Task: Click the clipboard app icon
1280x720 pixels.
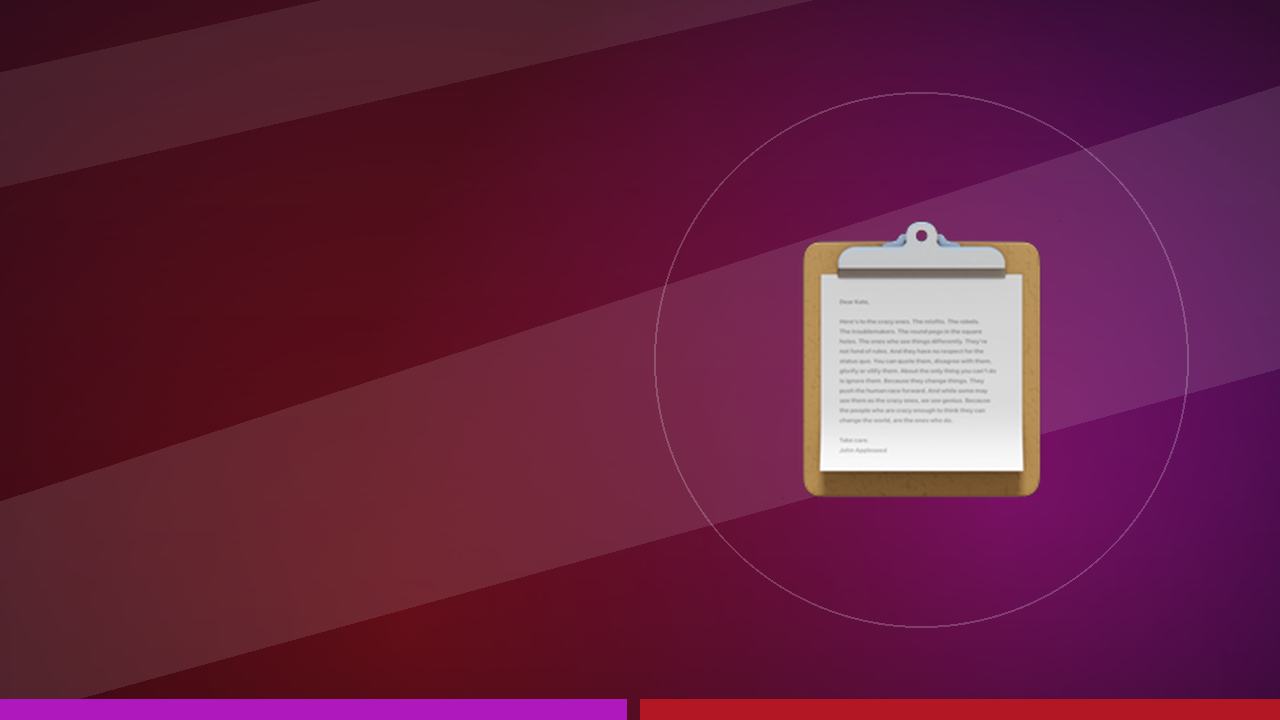Action: pos(921,360)
